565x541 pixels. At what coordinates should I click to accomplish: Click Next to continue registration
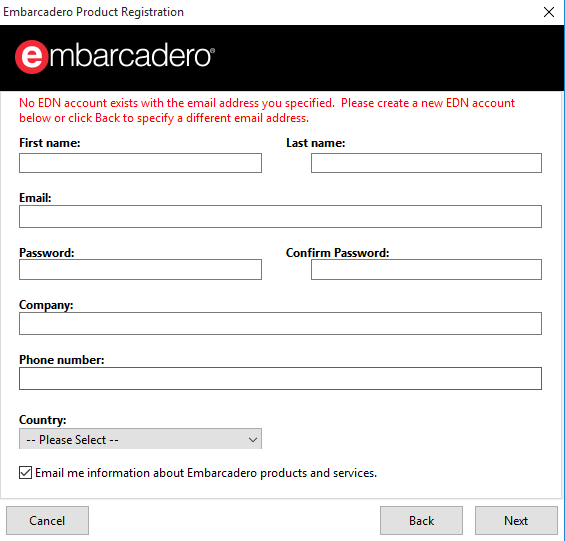tap(516, 520)
